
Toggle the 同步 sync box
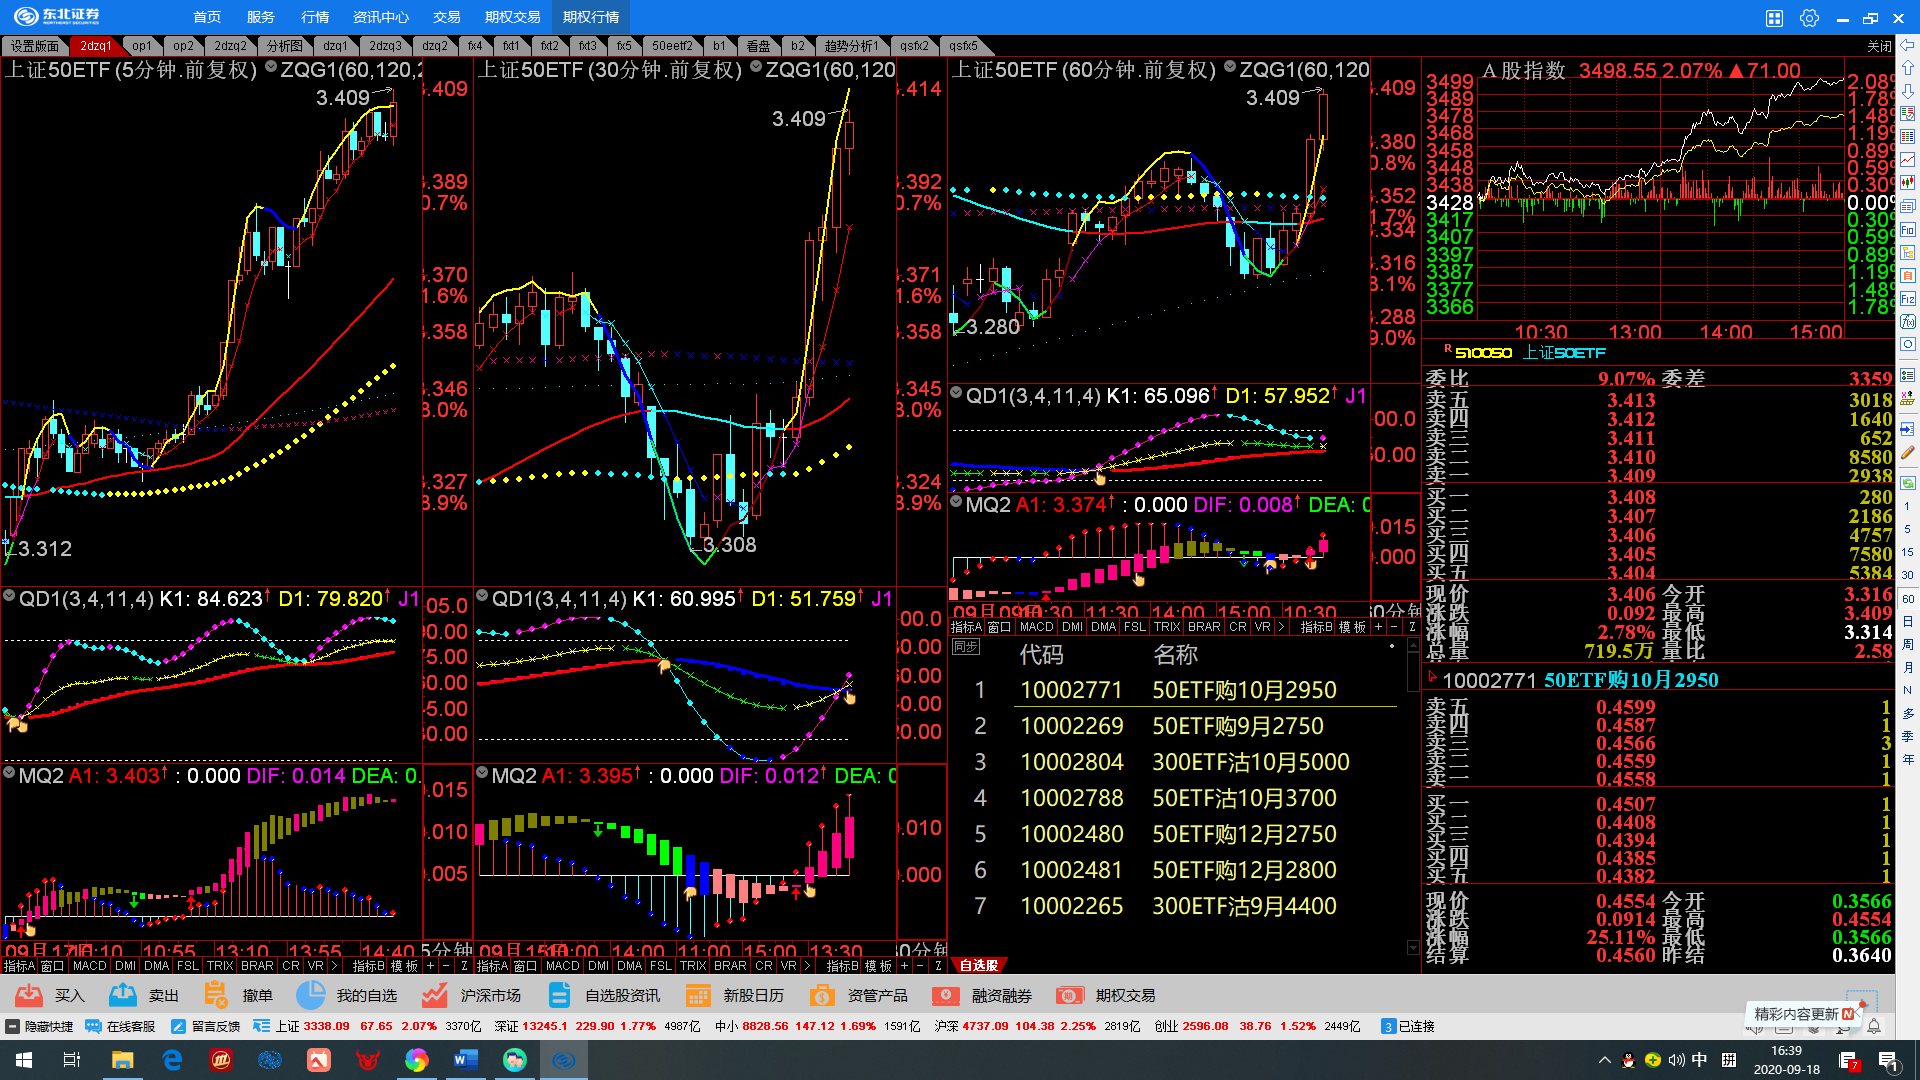click(965, 647)
